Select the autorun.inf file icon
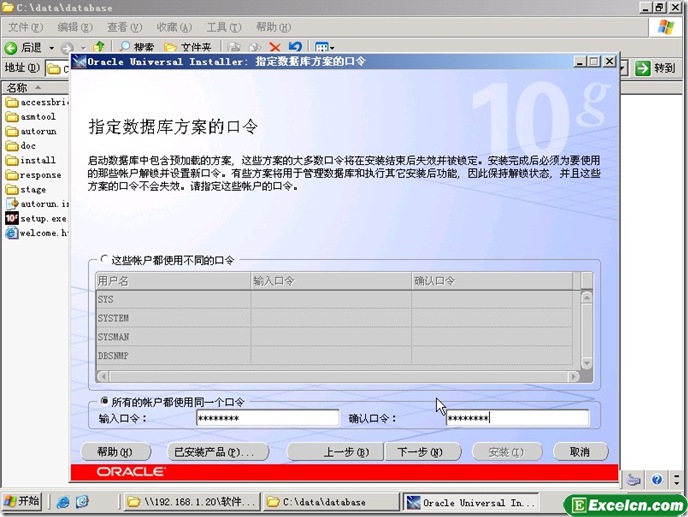The image size is (688, 517). click(x=12, y=204)
